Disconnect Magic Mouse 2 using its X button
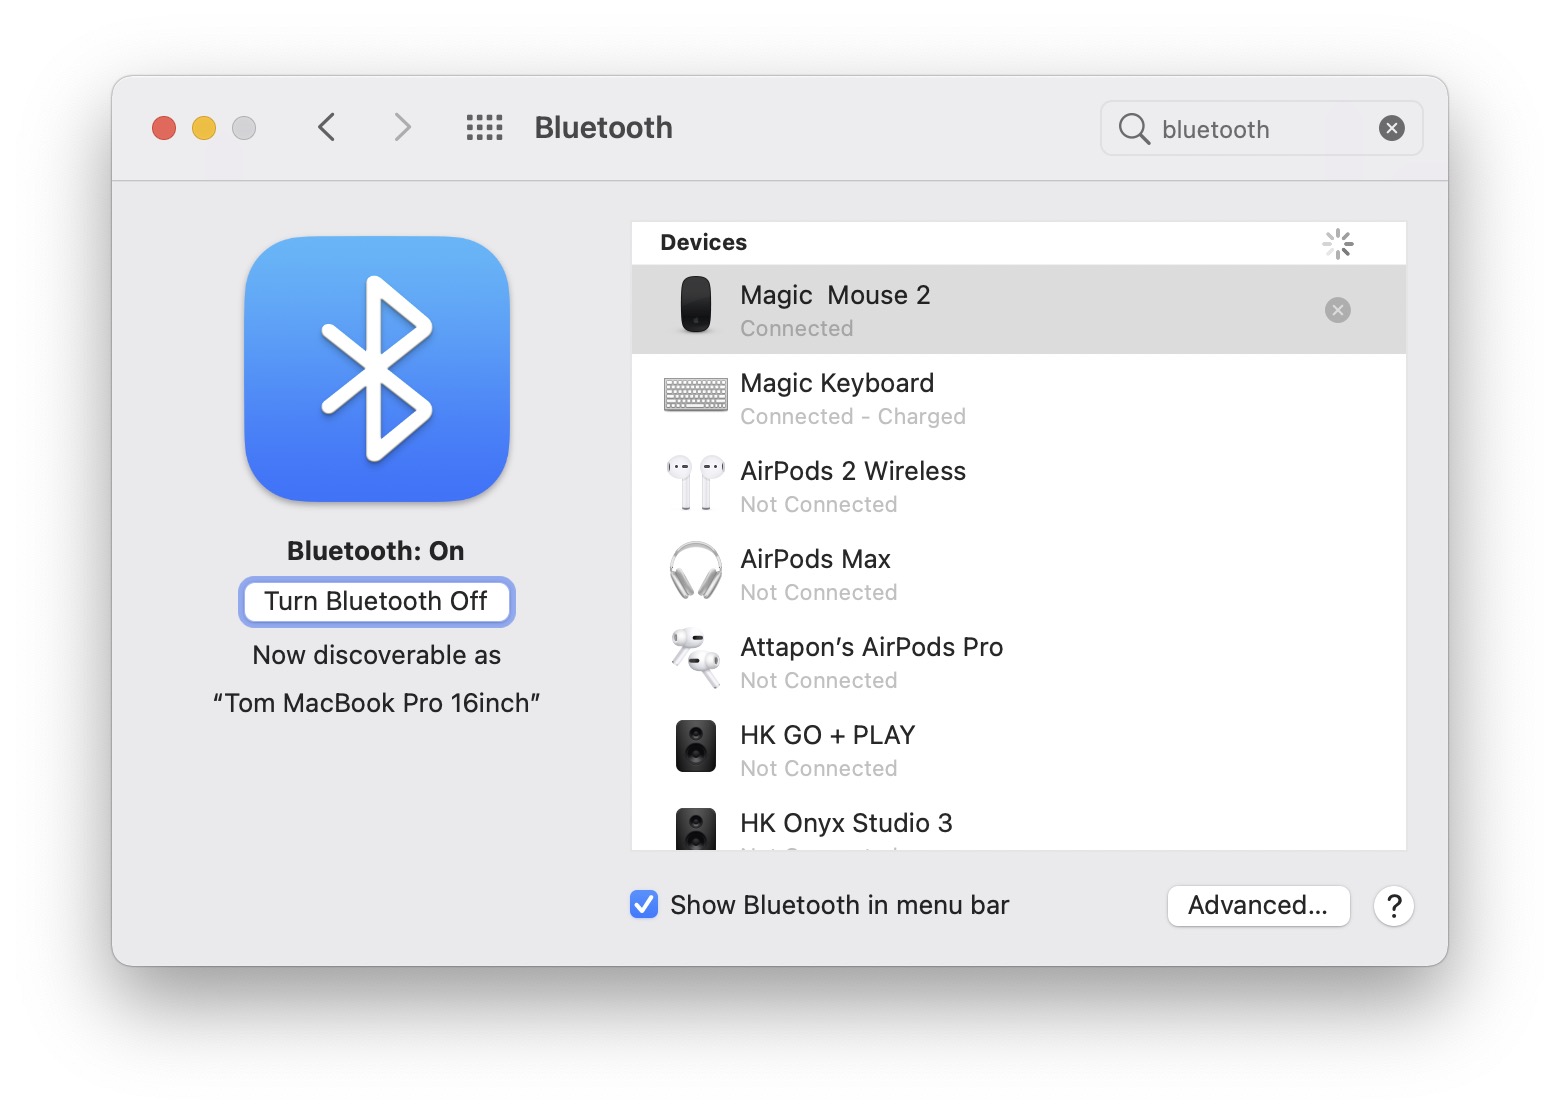This screenshot has height=1114, width=1560. coord(1338,310)
